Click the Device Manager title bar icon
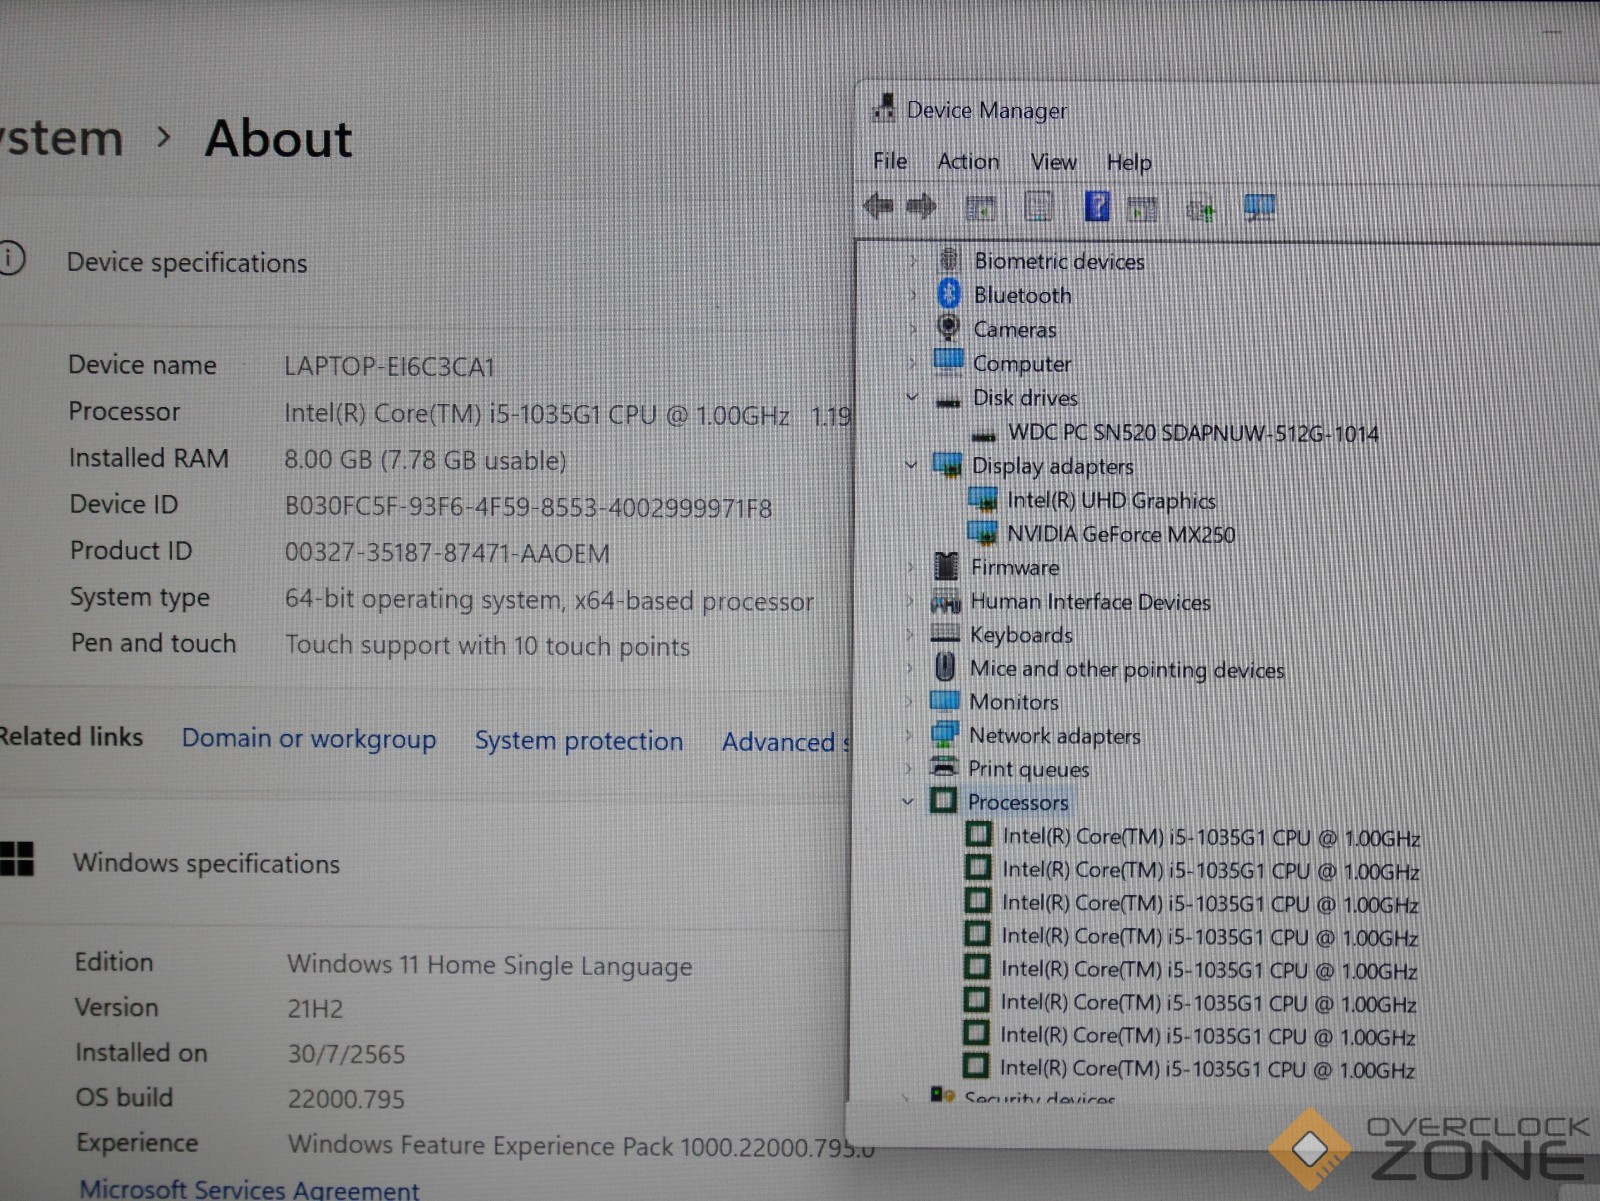The height and width of the screenshot is (1201, 1600). 883,107
